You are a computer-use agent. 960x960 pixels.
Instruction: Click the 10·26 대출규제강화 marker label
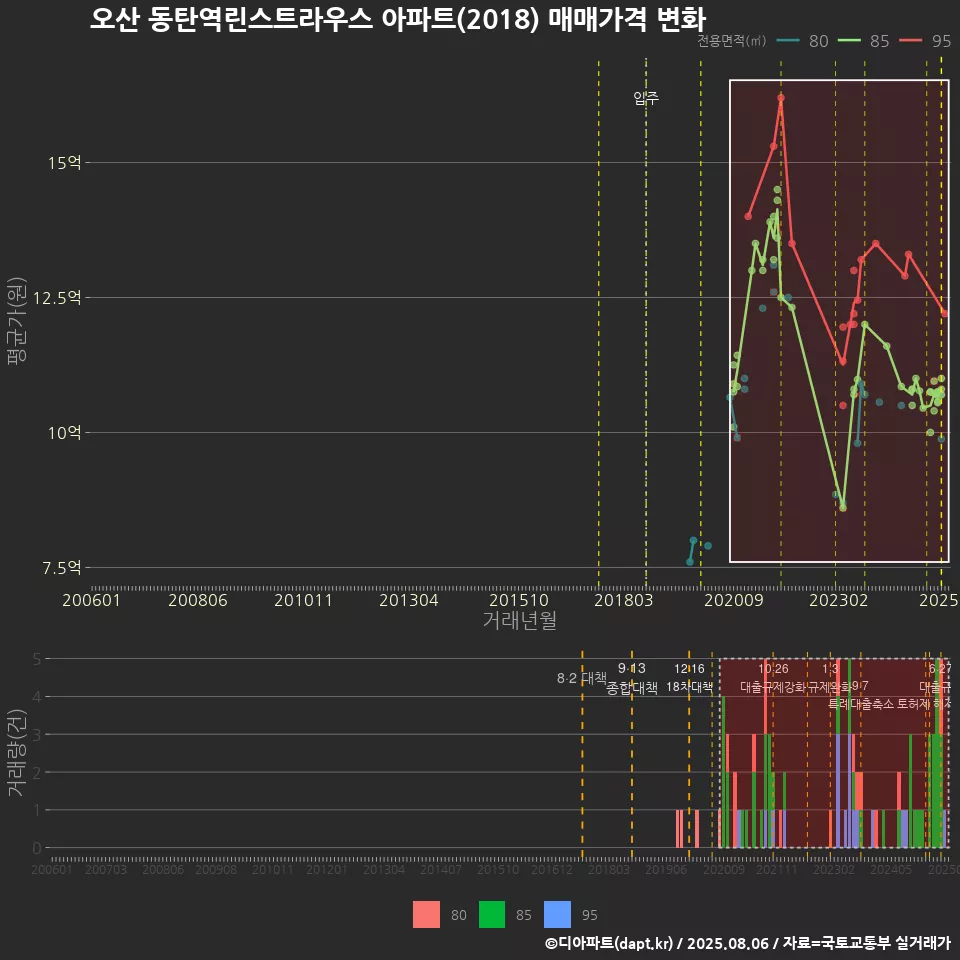773,678
